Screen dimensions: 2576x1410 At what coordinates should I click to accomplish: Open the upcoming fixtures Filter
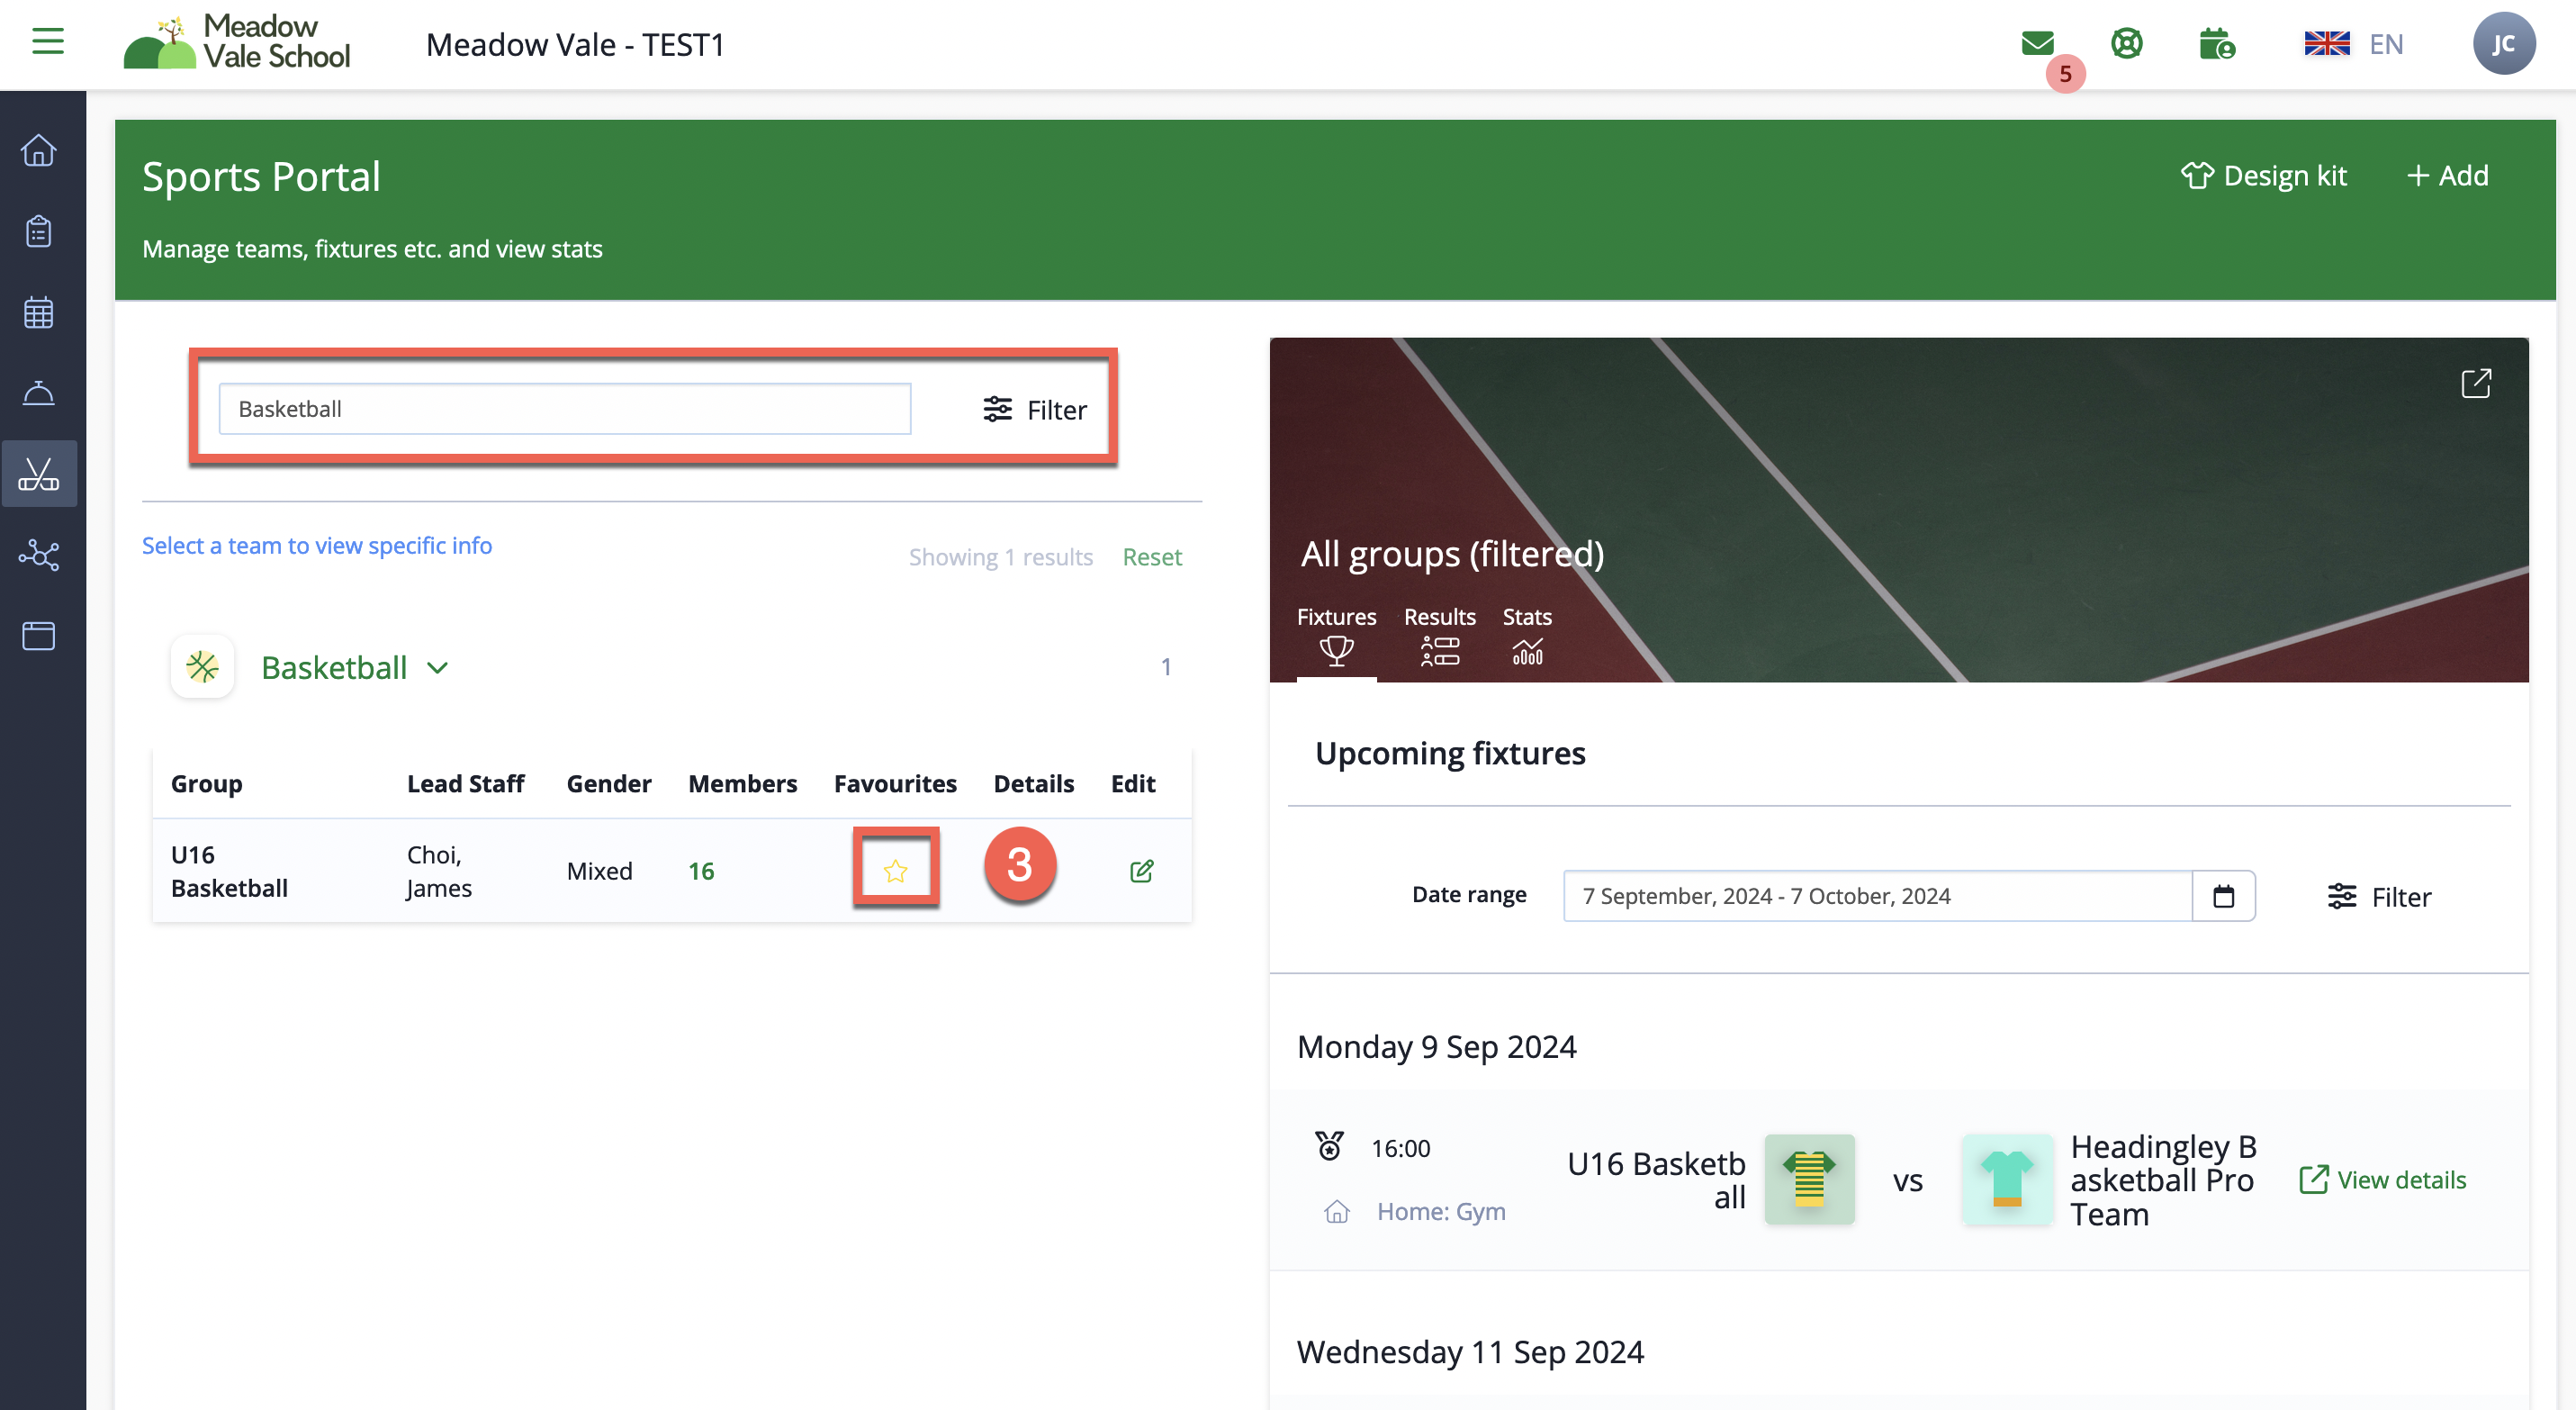(x=2379, y=897)
